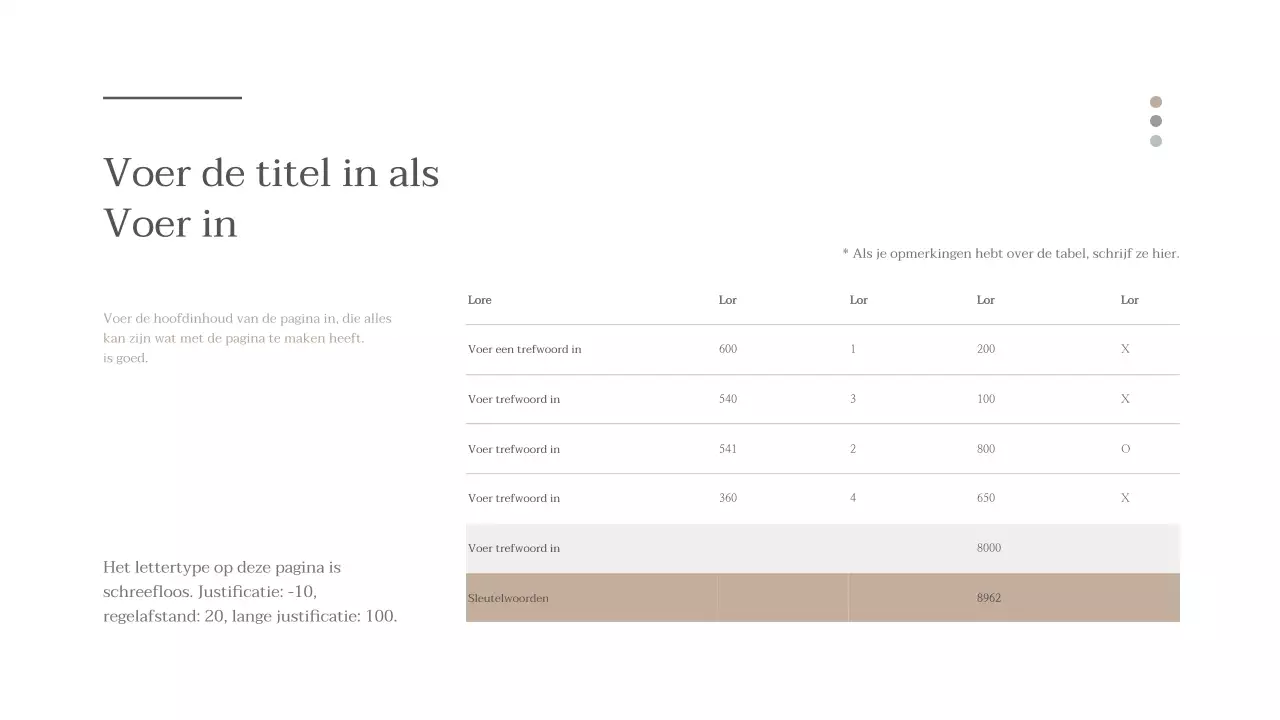Select the O mark in the 541 row
The image size is (1280, 720).
1125,449
